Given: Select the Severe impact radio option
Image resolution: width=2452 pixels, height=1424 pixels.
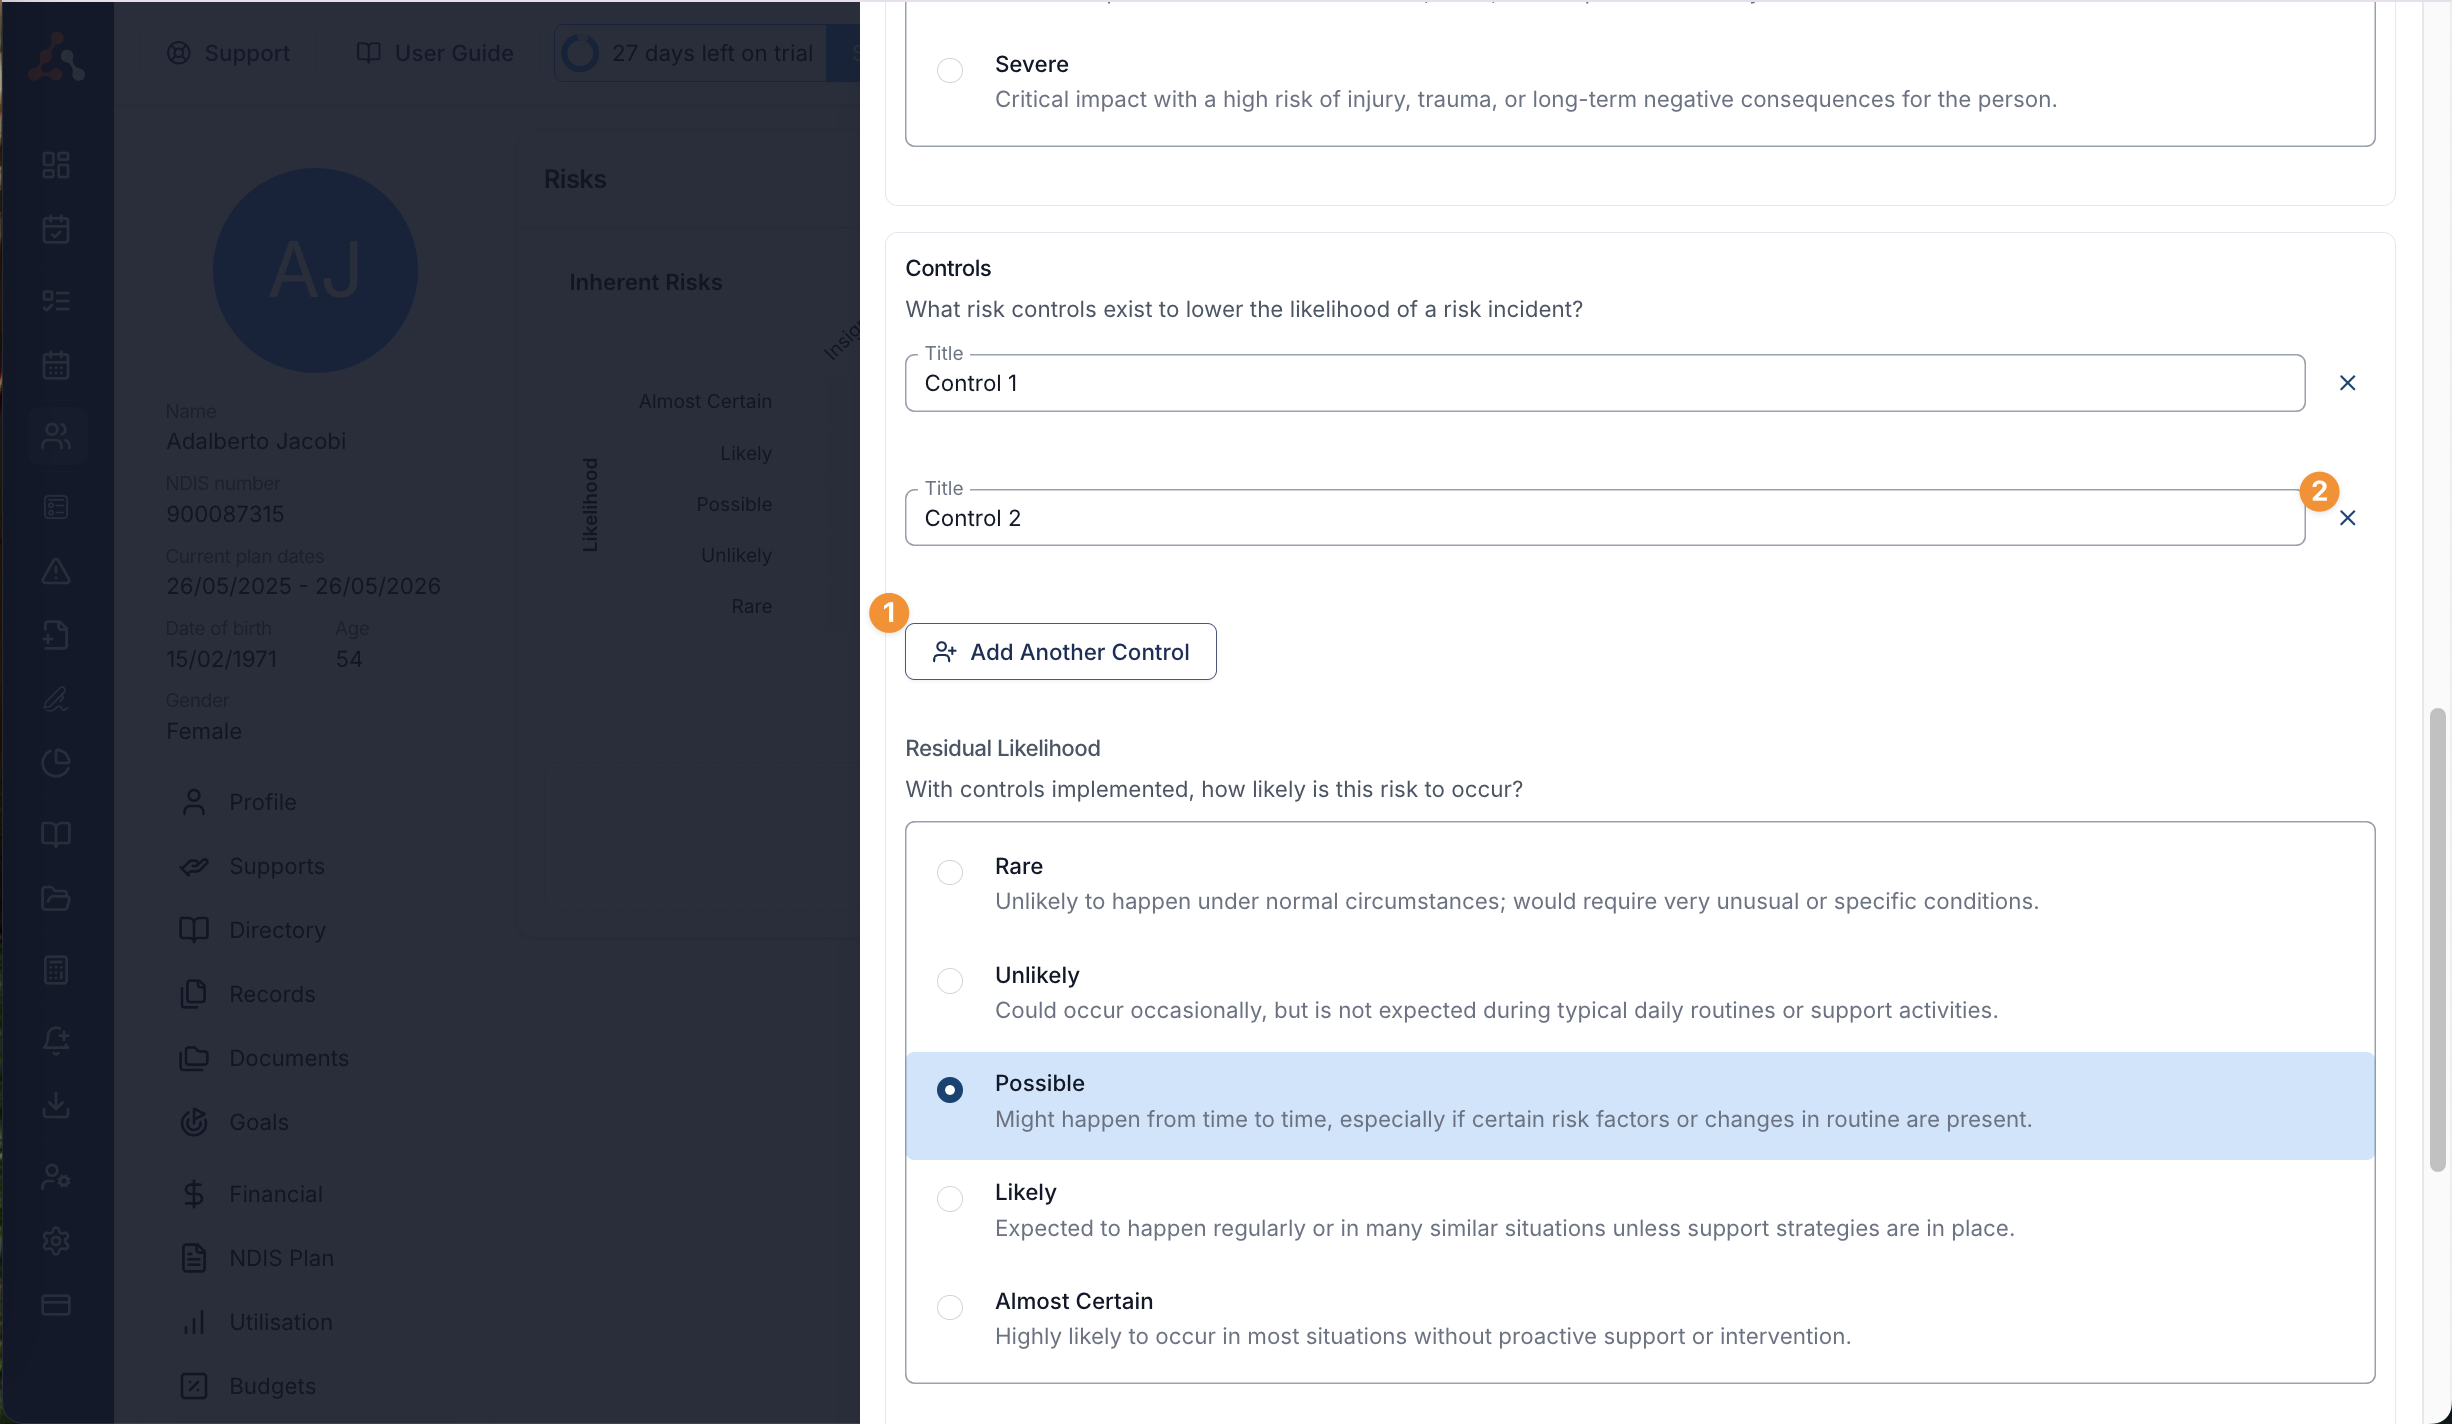Looking at the screenshot, I should pyautogui.click(x=950, y=70).
